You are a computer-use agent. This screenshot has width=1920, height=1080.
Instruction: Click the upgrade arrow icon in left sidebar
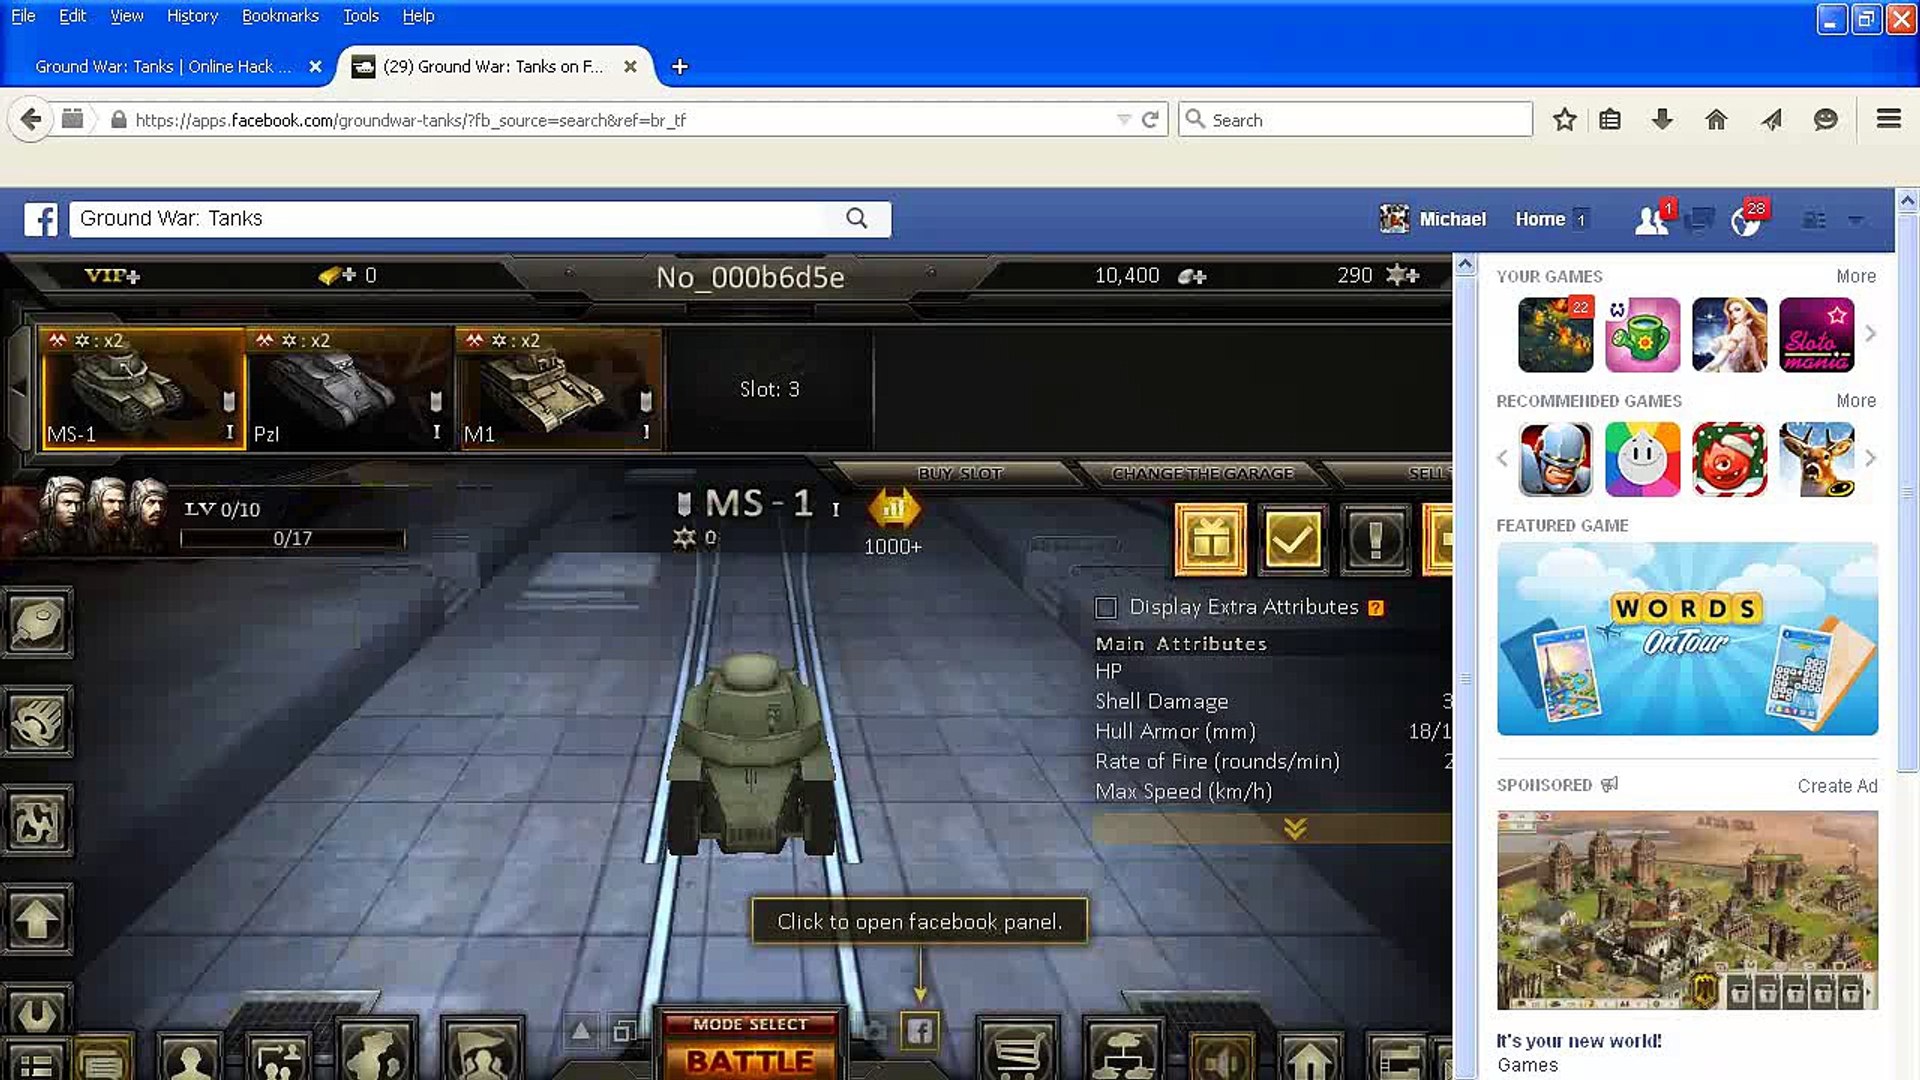pyautogui.click(x=38, y=920)
